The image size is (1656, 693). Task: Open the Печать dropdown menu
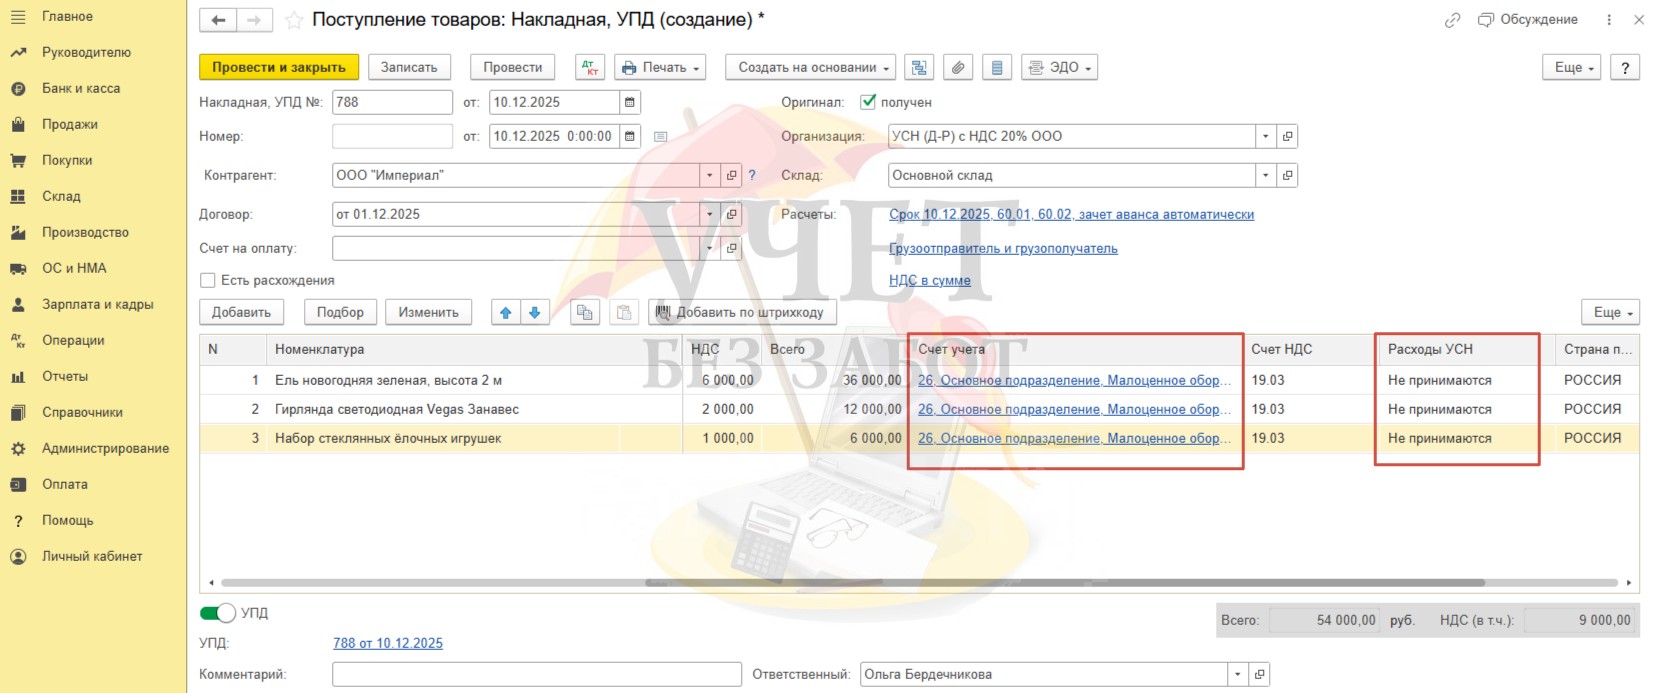(x=661, y=67)
